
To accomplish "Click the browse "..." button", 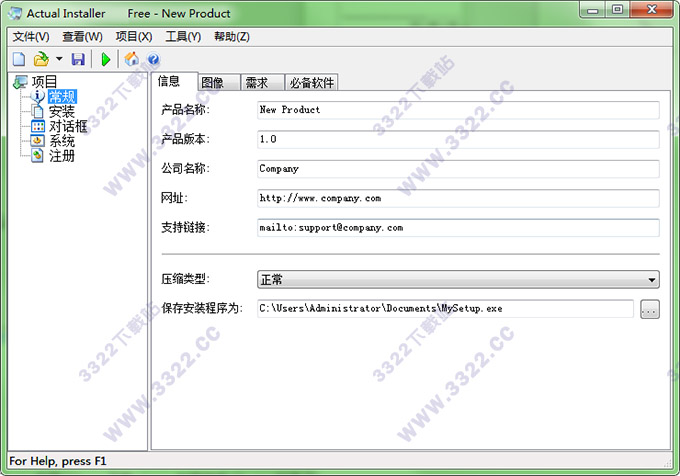I will (650, 309).
